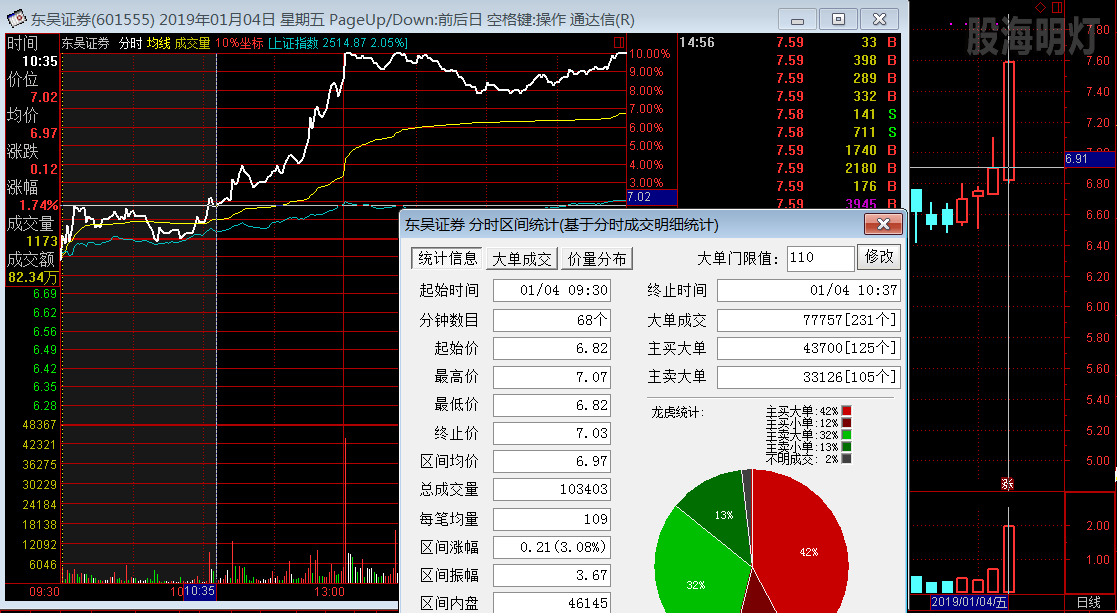Click the 711 sell tick entry
The height and width of the screenshot is (613, 1117).
pyautogui.click(x=864, y=132)
